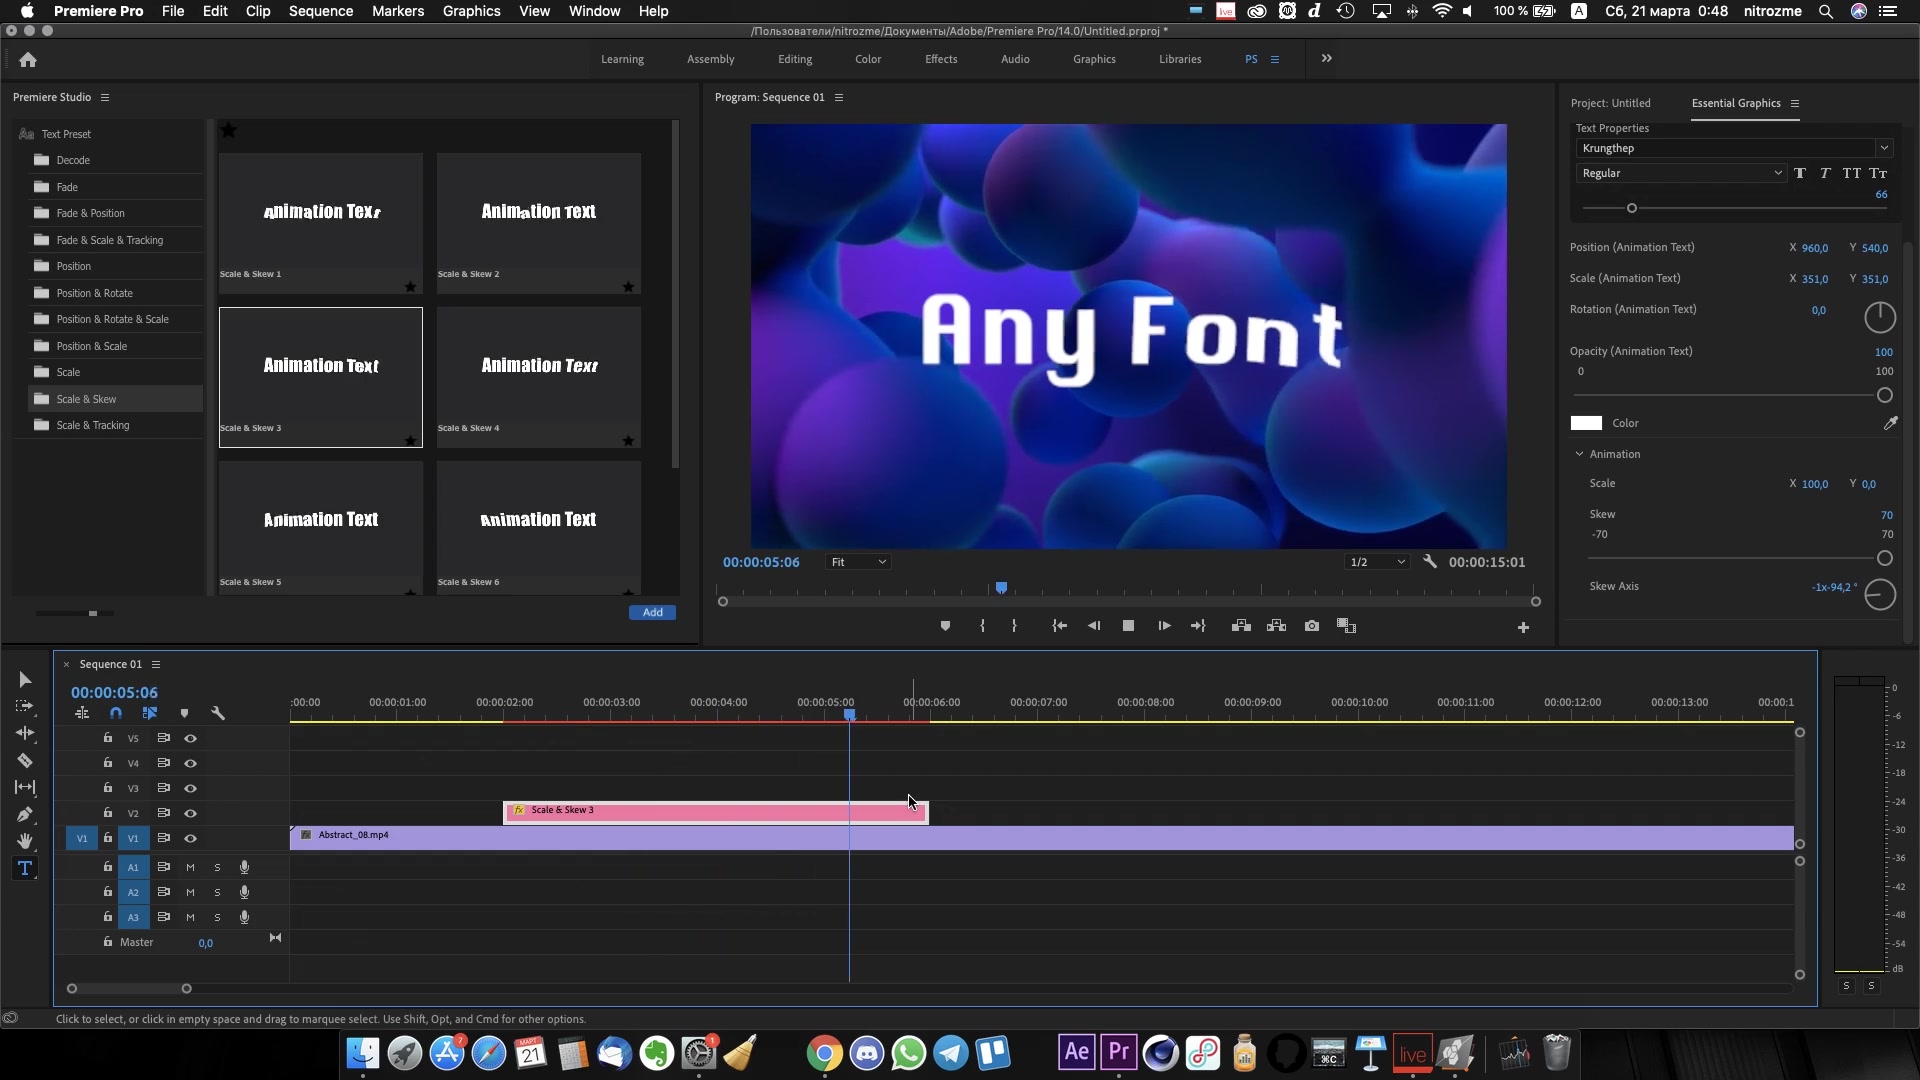Click the Lift button in playback controls
This screenshot has width=1920, height=1080.
[1241, 626]
